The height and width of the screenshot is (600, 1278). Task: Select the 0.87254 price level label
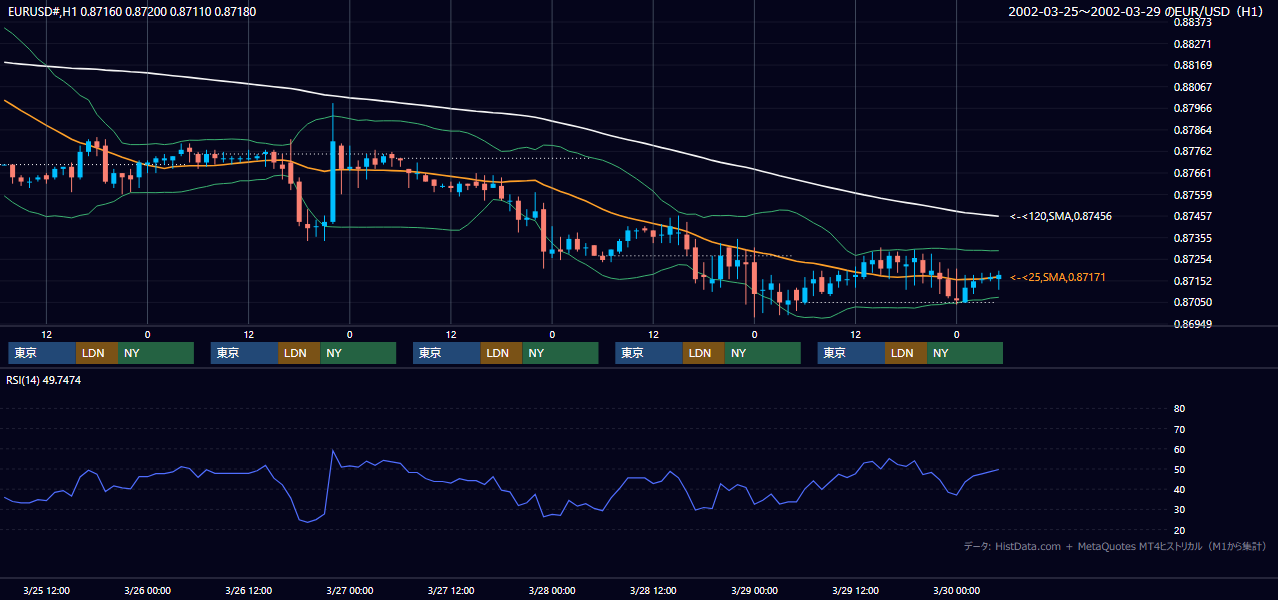[1192, 259]
